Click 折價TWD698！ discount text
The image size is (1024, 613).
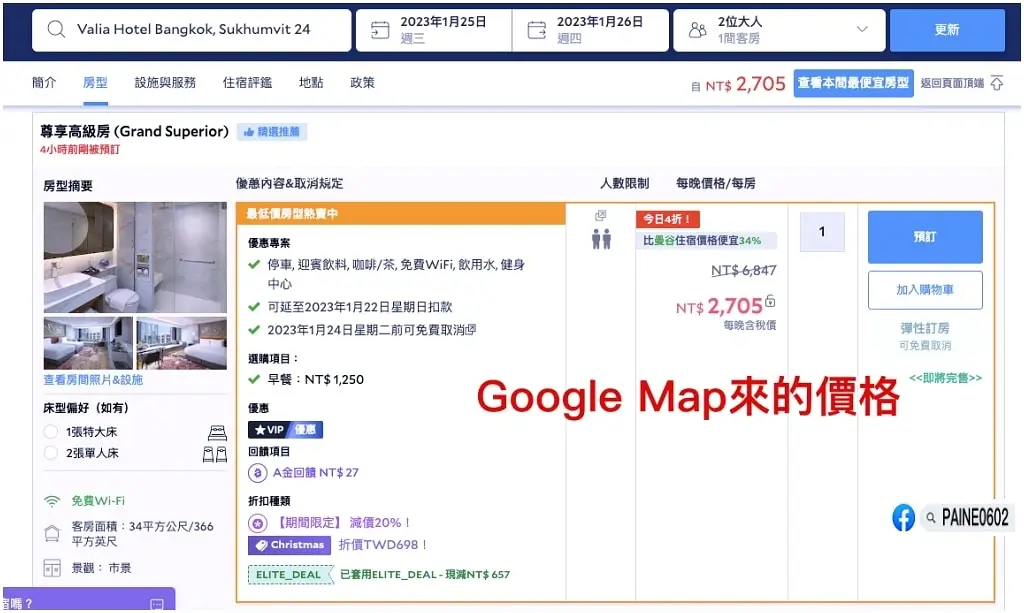[x=383, y=545]
